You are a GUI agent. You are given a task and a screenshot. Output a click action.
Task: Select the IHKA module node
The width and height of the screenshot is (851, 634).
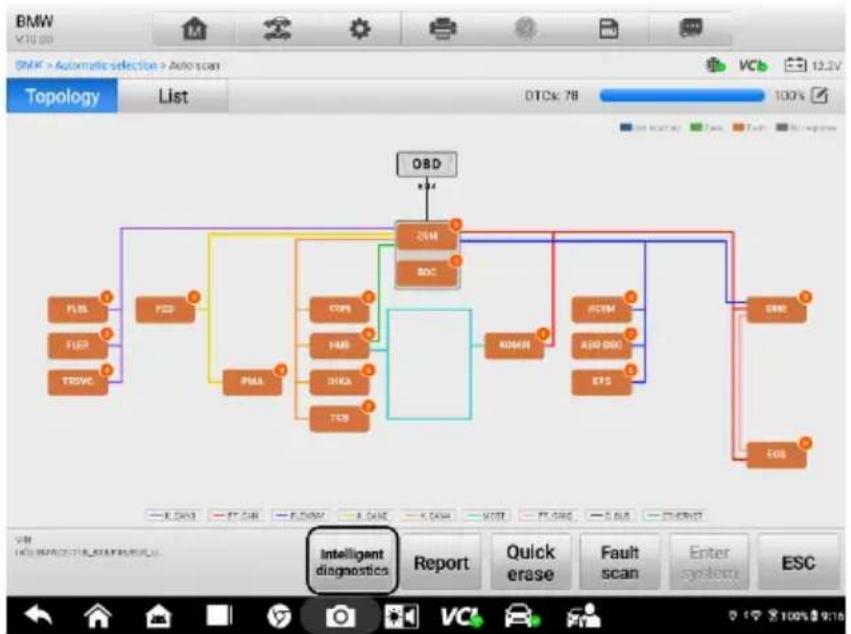pyautogui.click(x=339, y=382)
